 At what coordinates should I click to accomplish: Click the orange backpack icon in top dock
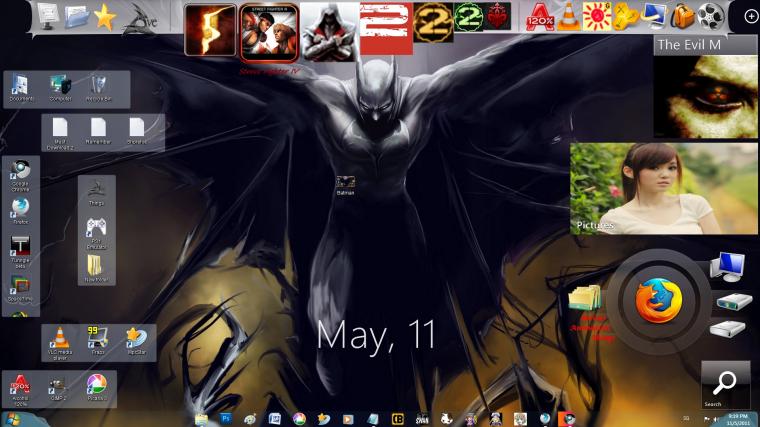pos(682,16)
